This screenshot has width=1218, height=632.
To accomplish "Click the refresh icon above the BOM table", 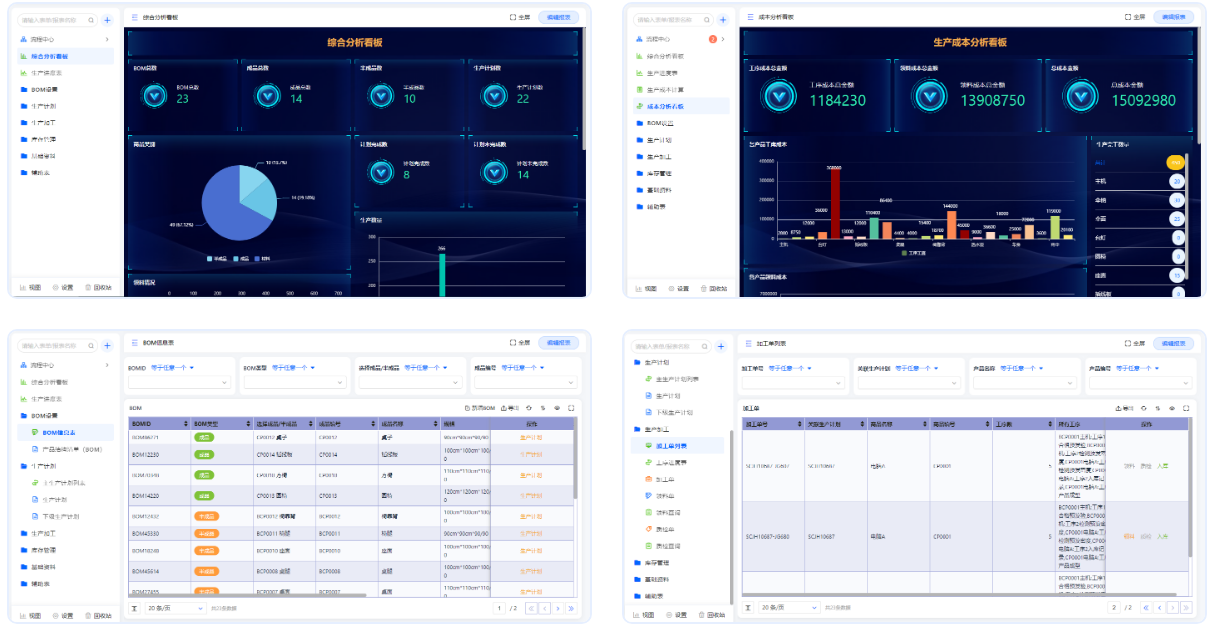I will (x=529, y=408).
